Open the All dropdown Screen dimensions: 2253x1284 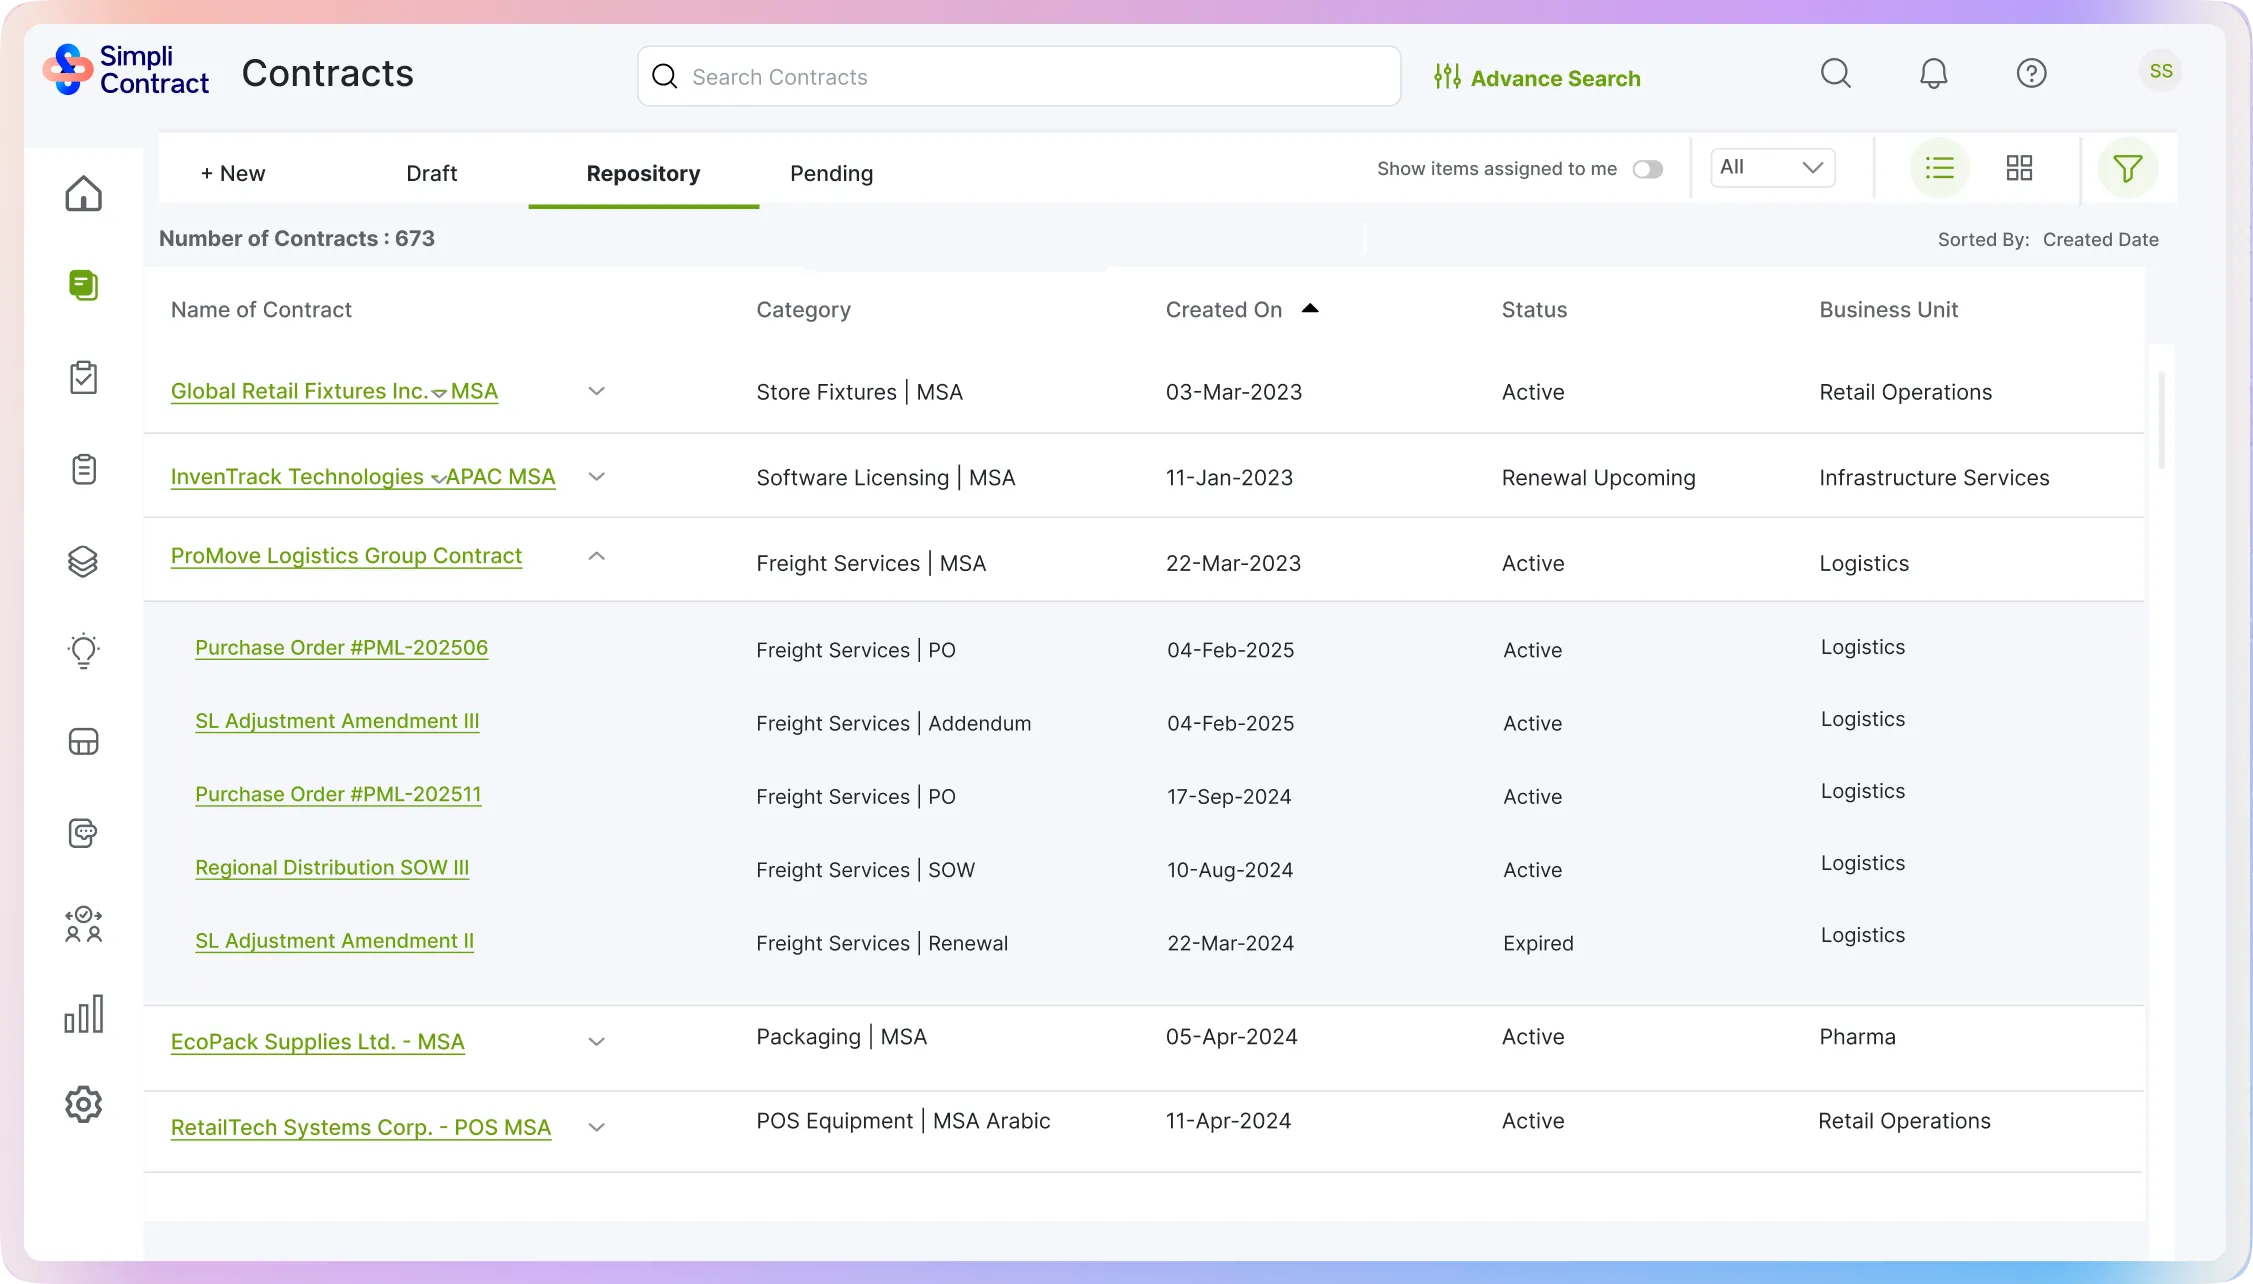point(1773,167)
